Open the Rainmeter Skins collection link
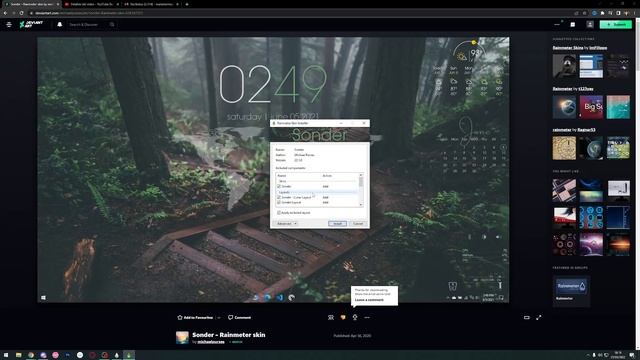Viewport: 640px width, 360px height. click(x=568, y=48)
